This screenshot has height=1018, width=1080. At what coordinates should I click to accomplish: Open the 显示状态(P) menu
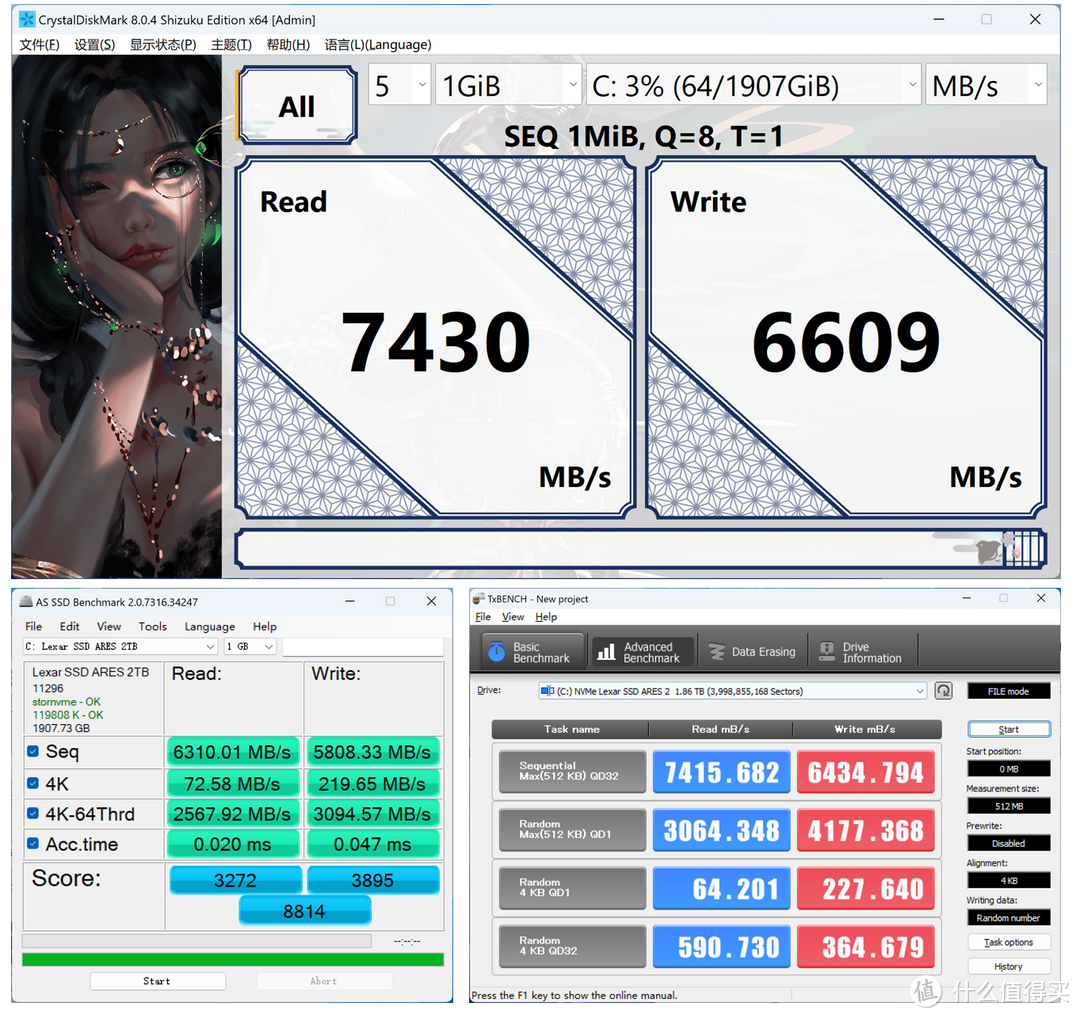163,45
